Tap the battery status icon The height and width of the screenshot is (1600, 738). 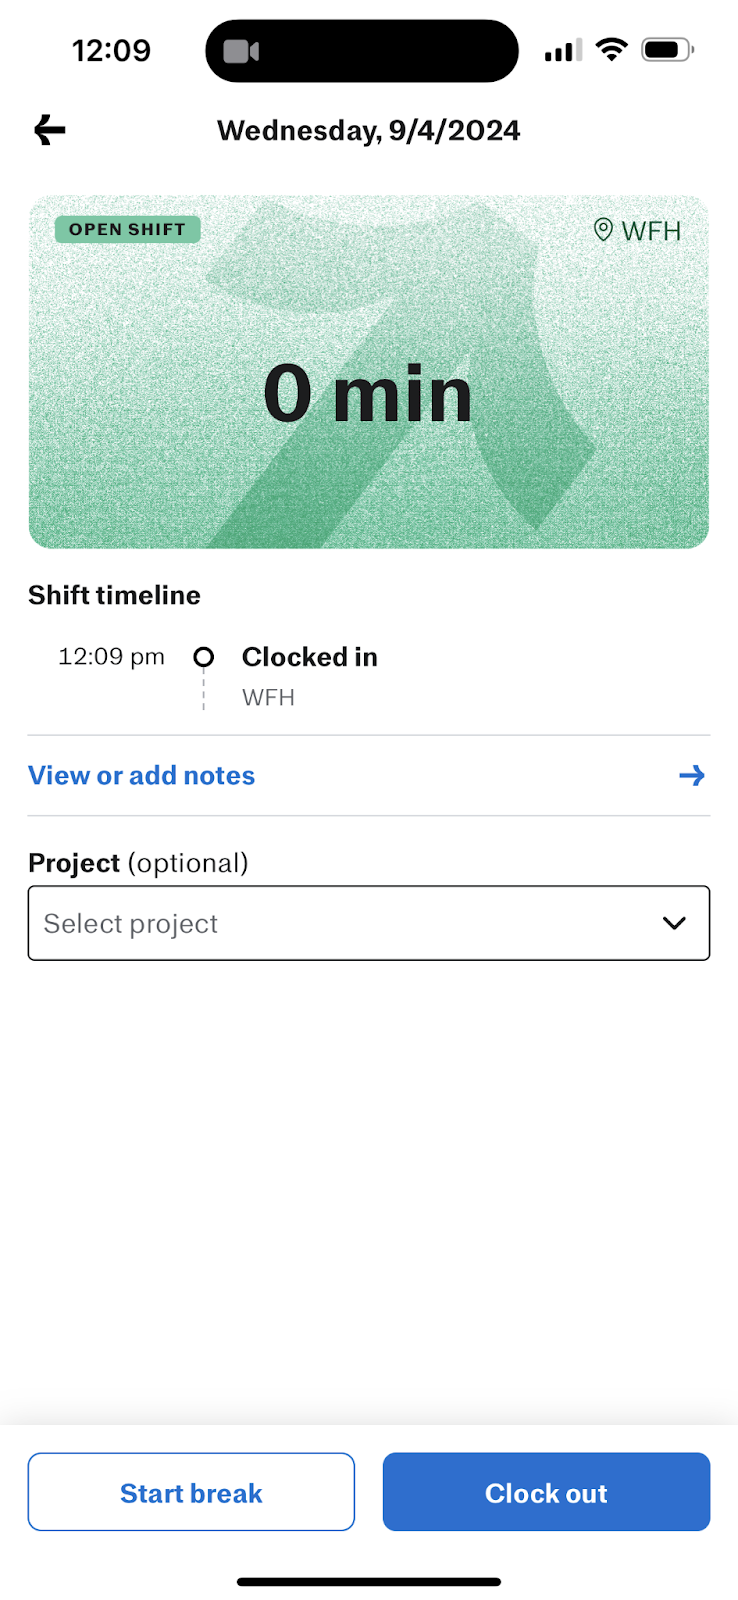pyautogui.click(x=666, y=50)
